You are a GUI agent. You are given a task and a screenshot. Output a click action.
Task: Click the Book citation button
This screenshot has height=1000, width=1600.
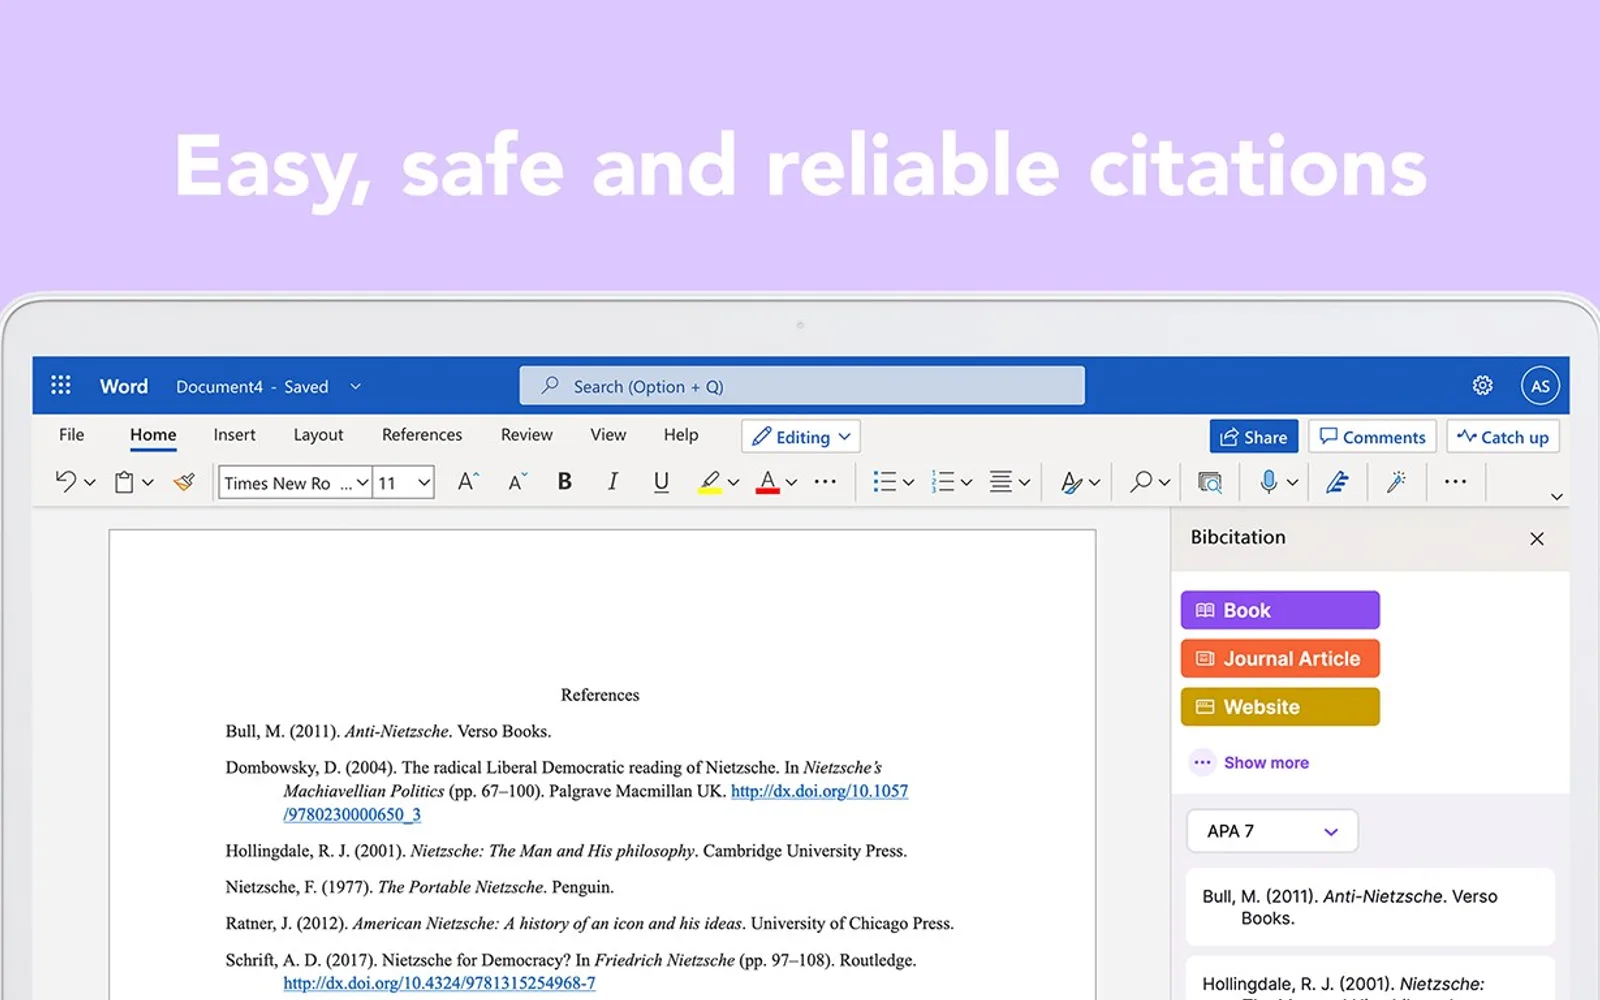pyautogui.click(x=1280, y=610)
